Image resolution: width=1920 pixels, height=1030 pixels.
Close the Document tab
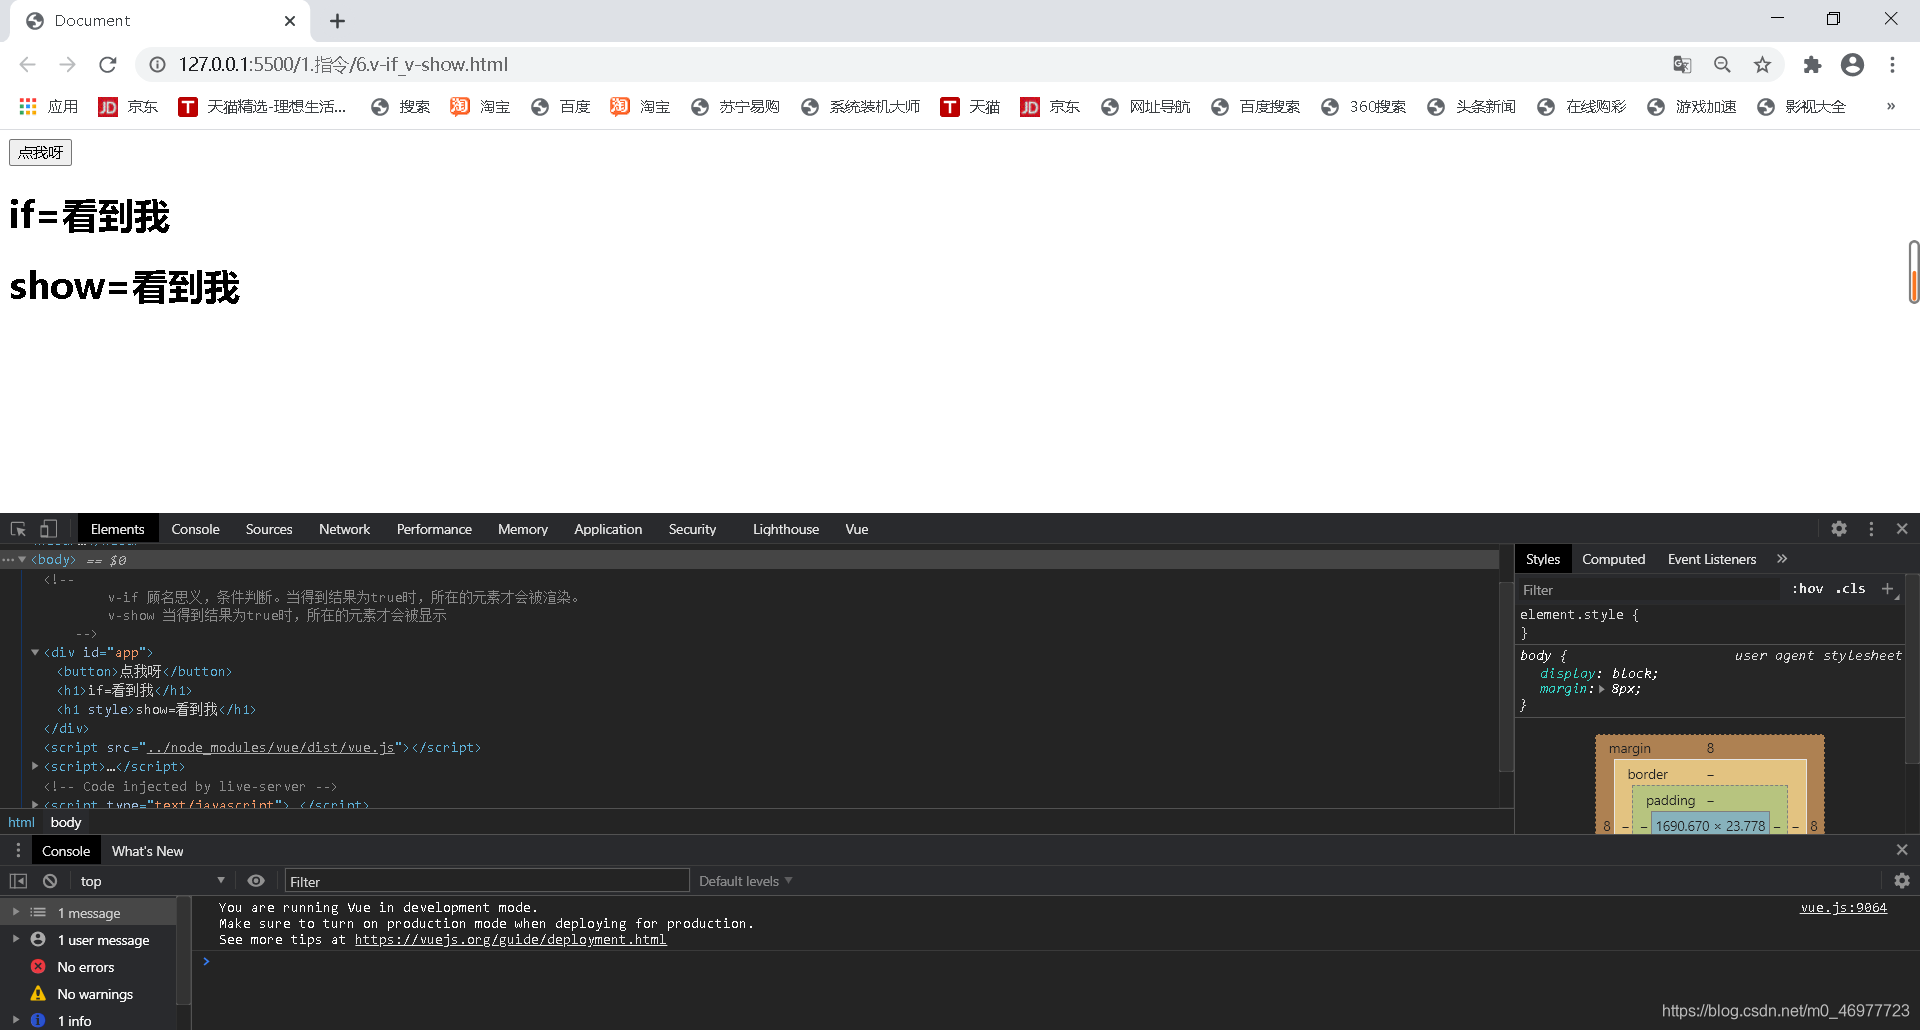coord(290,21)
